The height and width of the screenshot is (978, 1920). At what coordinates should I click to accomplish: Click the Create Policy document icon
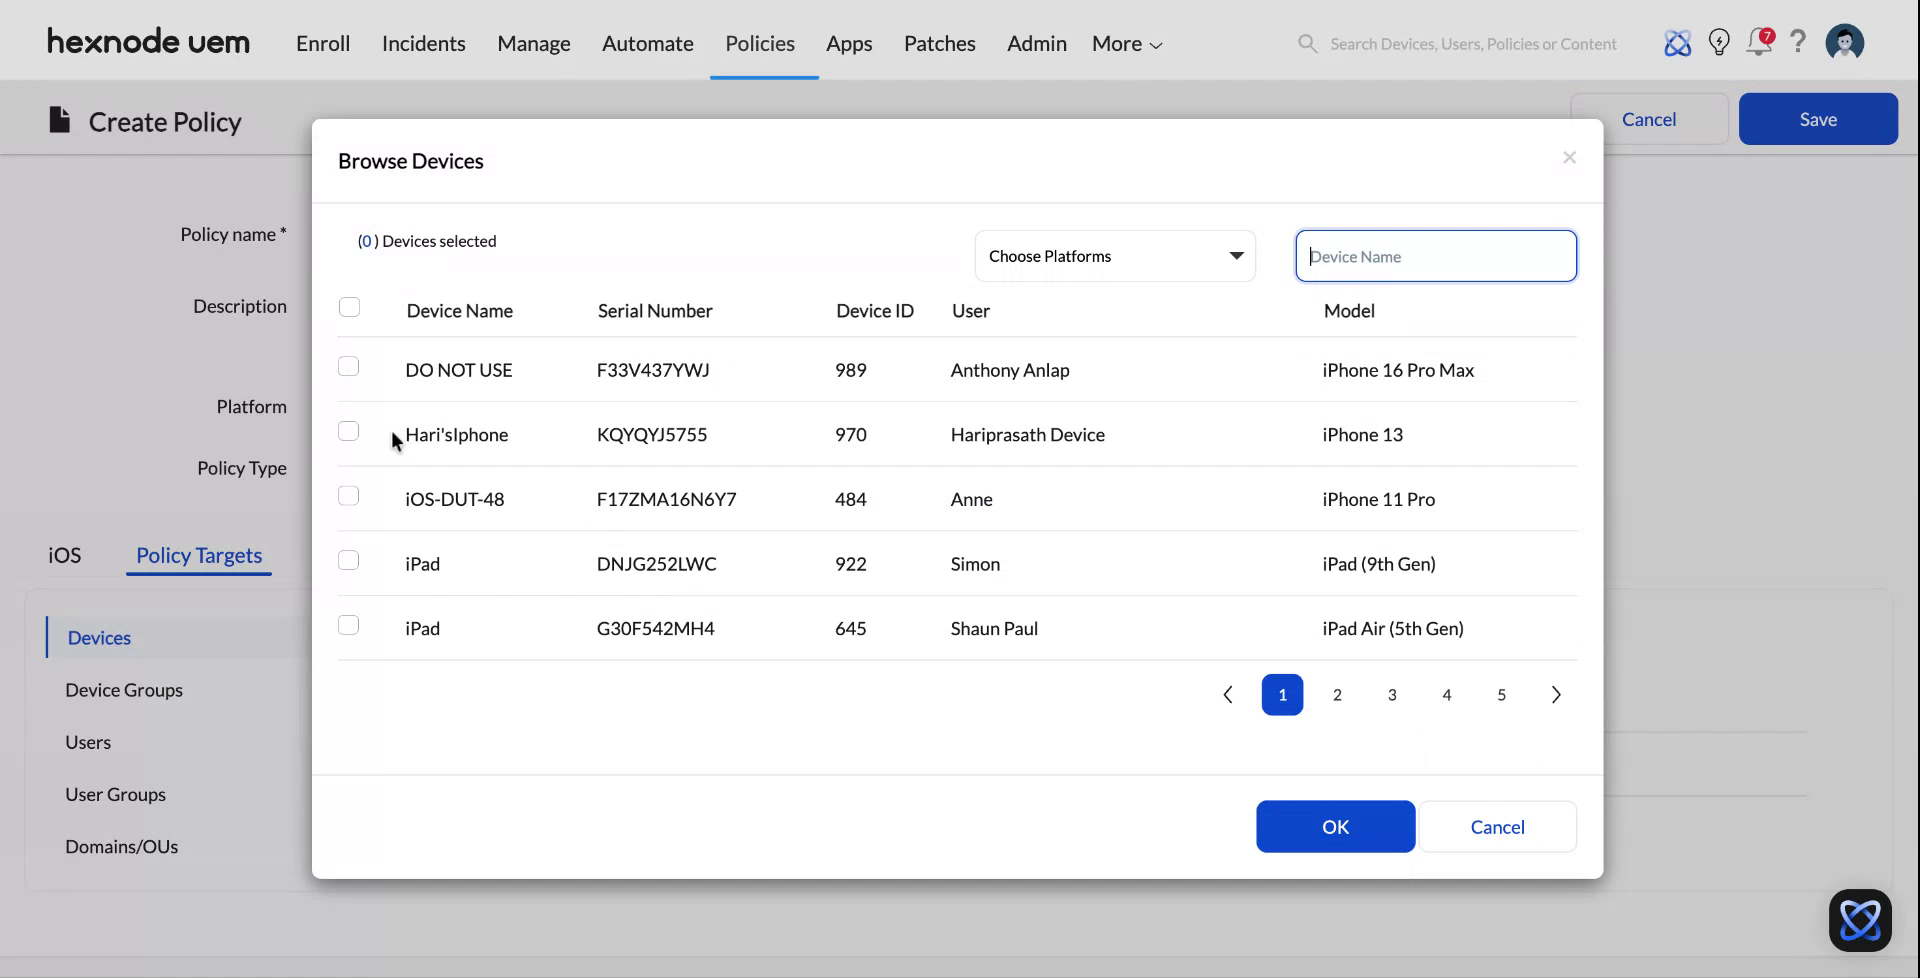tap(59, 119)
